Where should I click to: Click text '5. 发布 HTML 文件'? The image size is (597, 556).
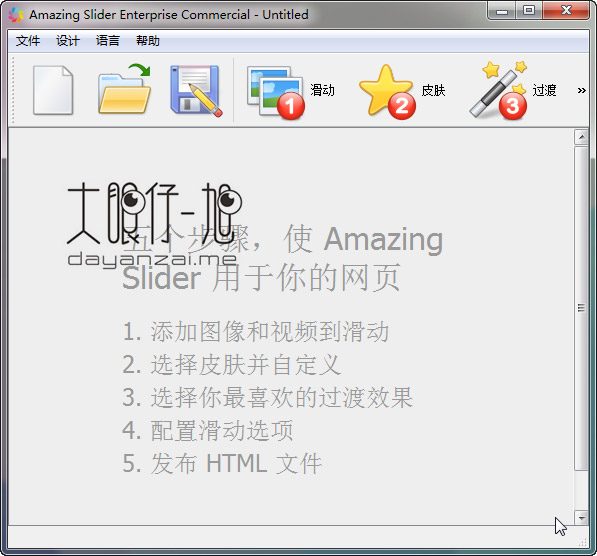tap(222, 463)
